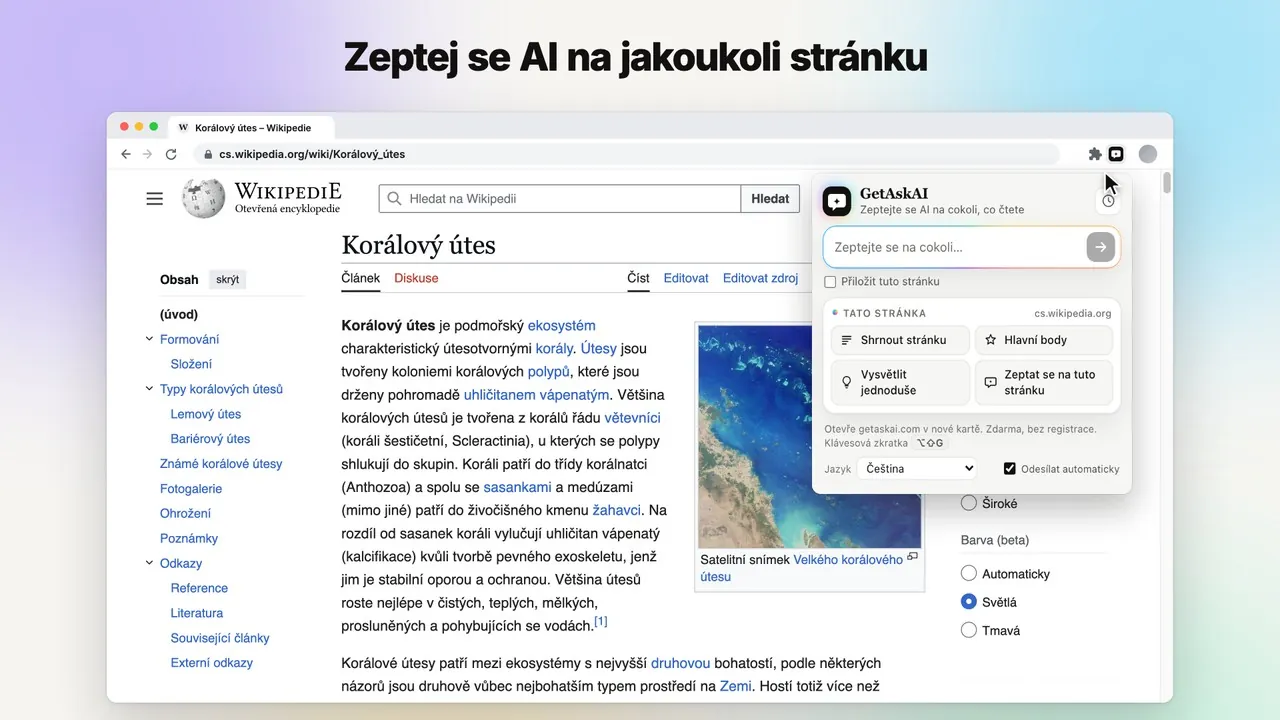Hide the Obsah table of contents
Viewport: 1280px width, 720px height.
click(x=228, y=280)
